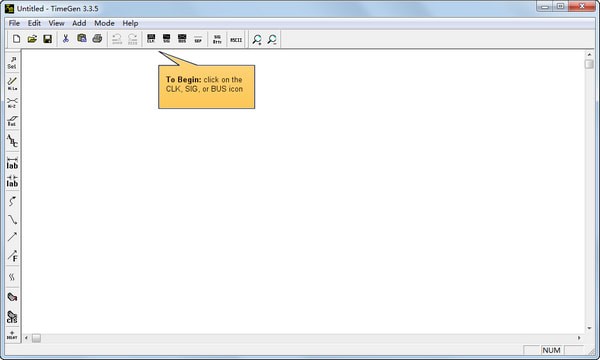Viewport: 600px width, 360px height.
Task: Click the Open folder toolbar icon
Action: point(32,39)
